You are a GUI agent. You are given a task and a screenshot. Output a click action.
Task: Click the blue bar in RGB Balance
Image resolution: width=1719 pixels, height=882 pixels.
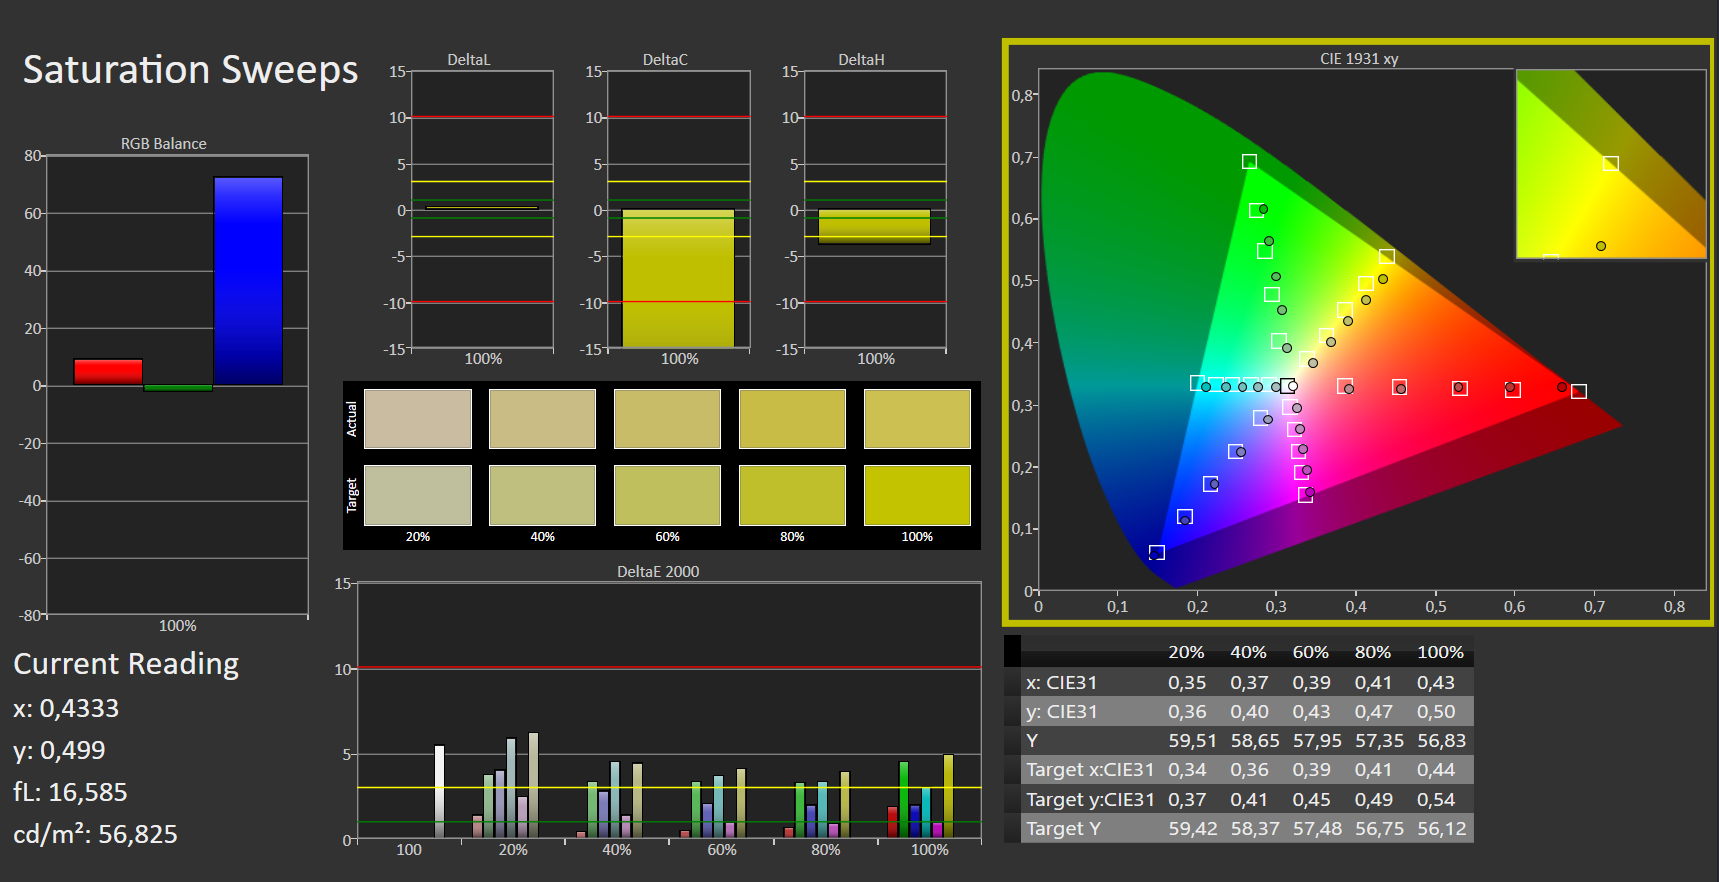pyautogui.click(x=248, y=281)
